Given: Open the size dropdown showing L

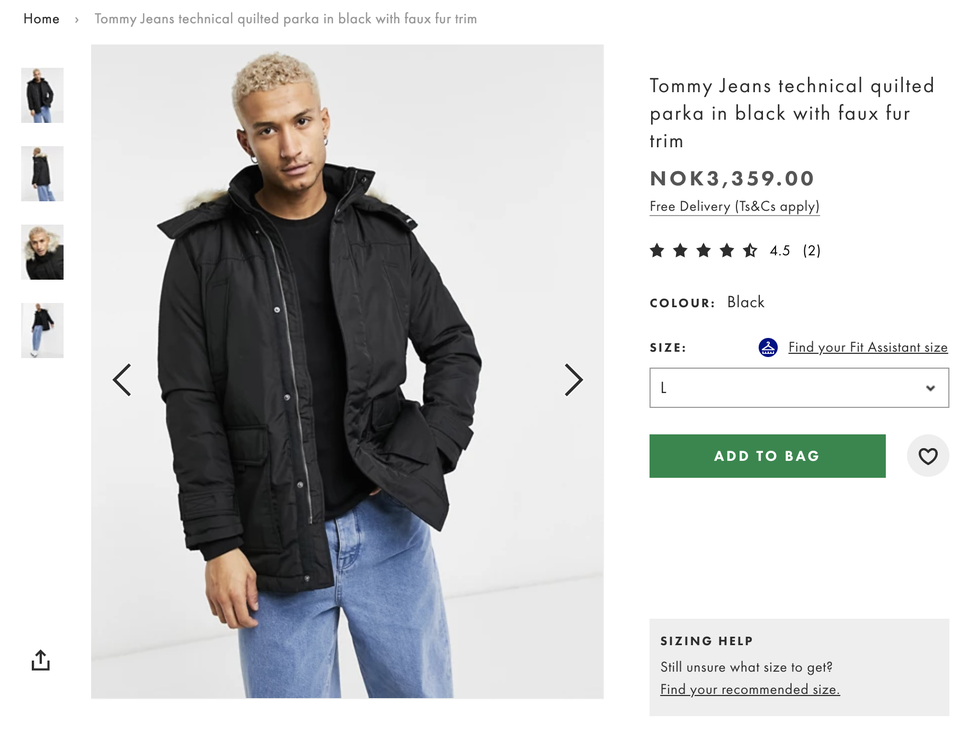Looking at the screenshot, I should pos(798,388).
